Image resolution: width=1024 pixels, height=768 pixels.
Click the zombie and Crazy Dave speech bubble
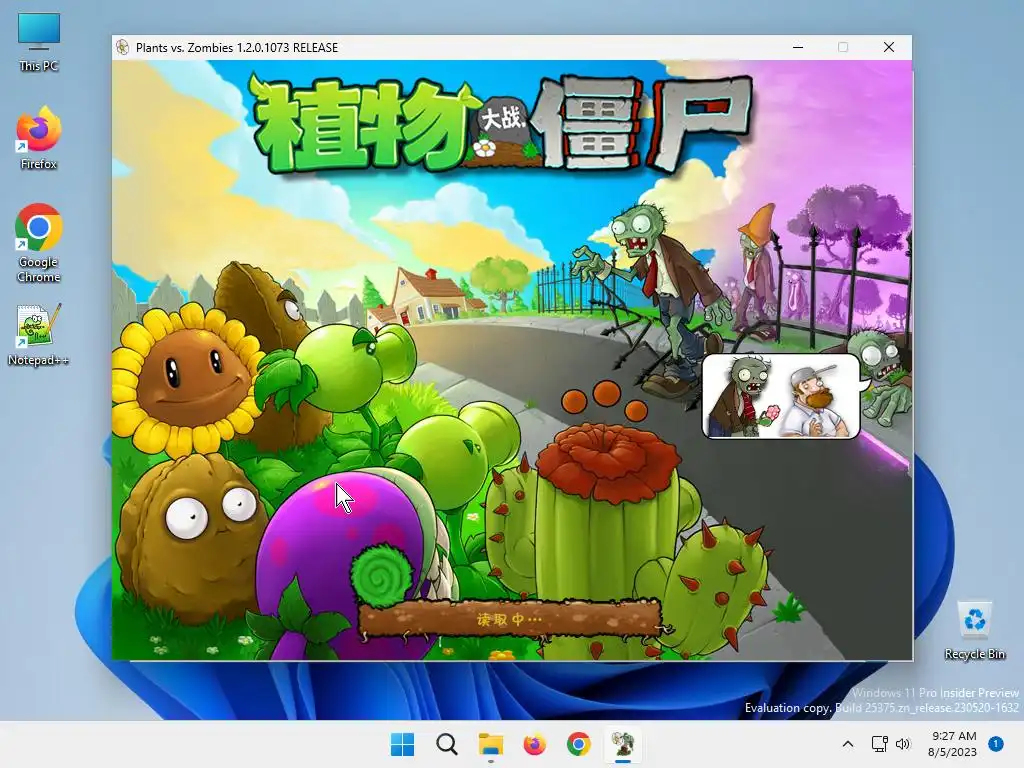coord(784,396)
